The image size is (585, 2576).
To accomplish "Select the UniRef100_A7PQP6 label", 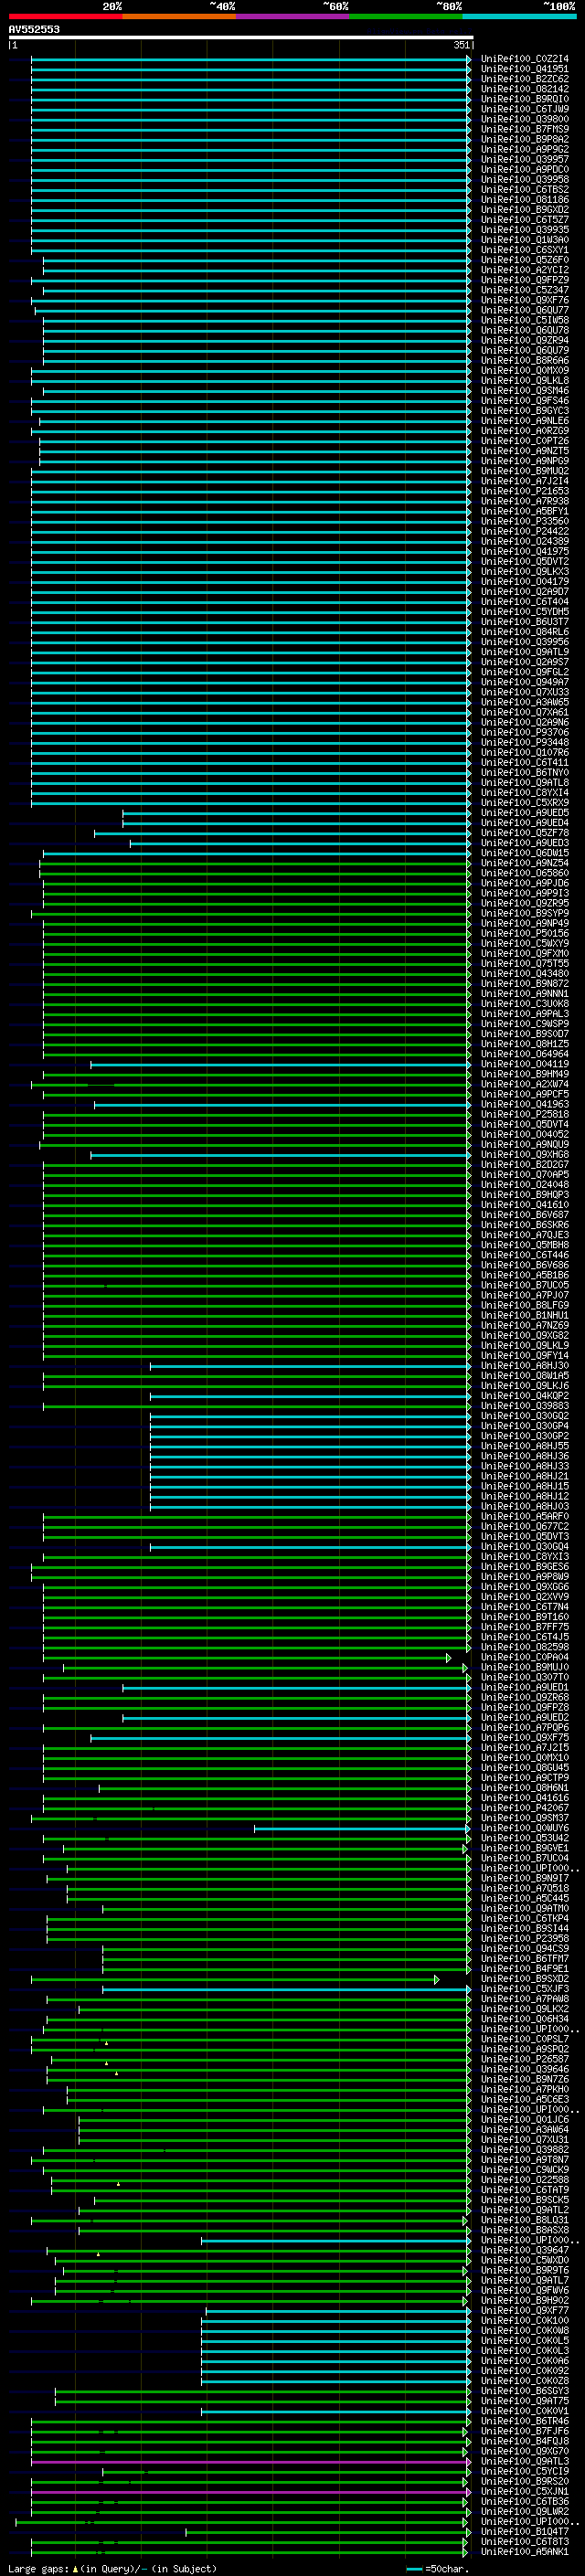I will tap(524, 1728).
